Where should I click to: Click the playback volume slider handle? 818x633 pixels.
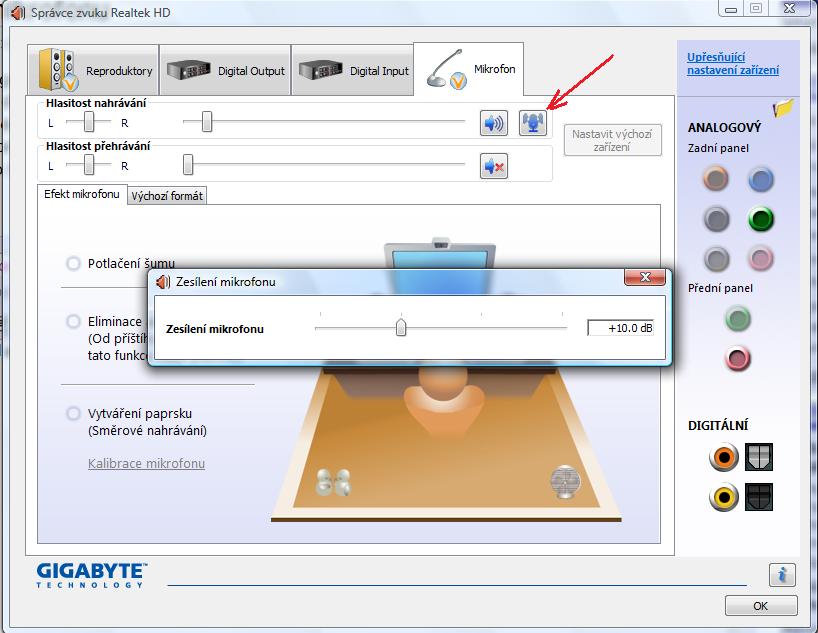[x=188, y=164]
